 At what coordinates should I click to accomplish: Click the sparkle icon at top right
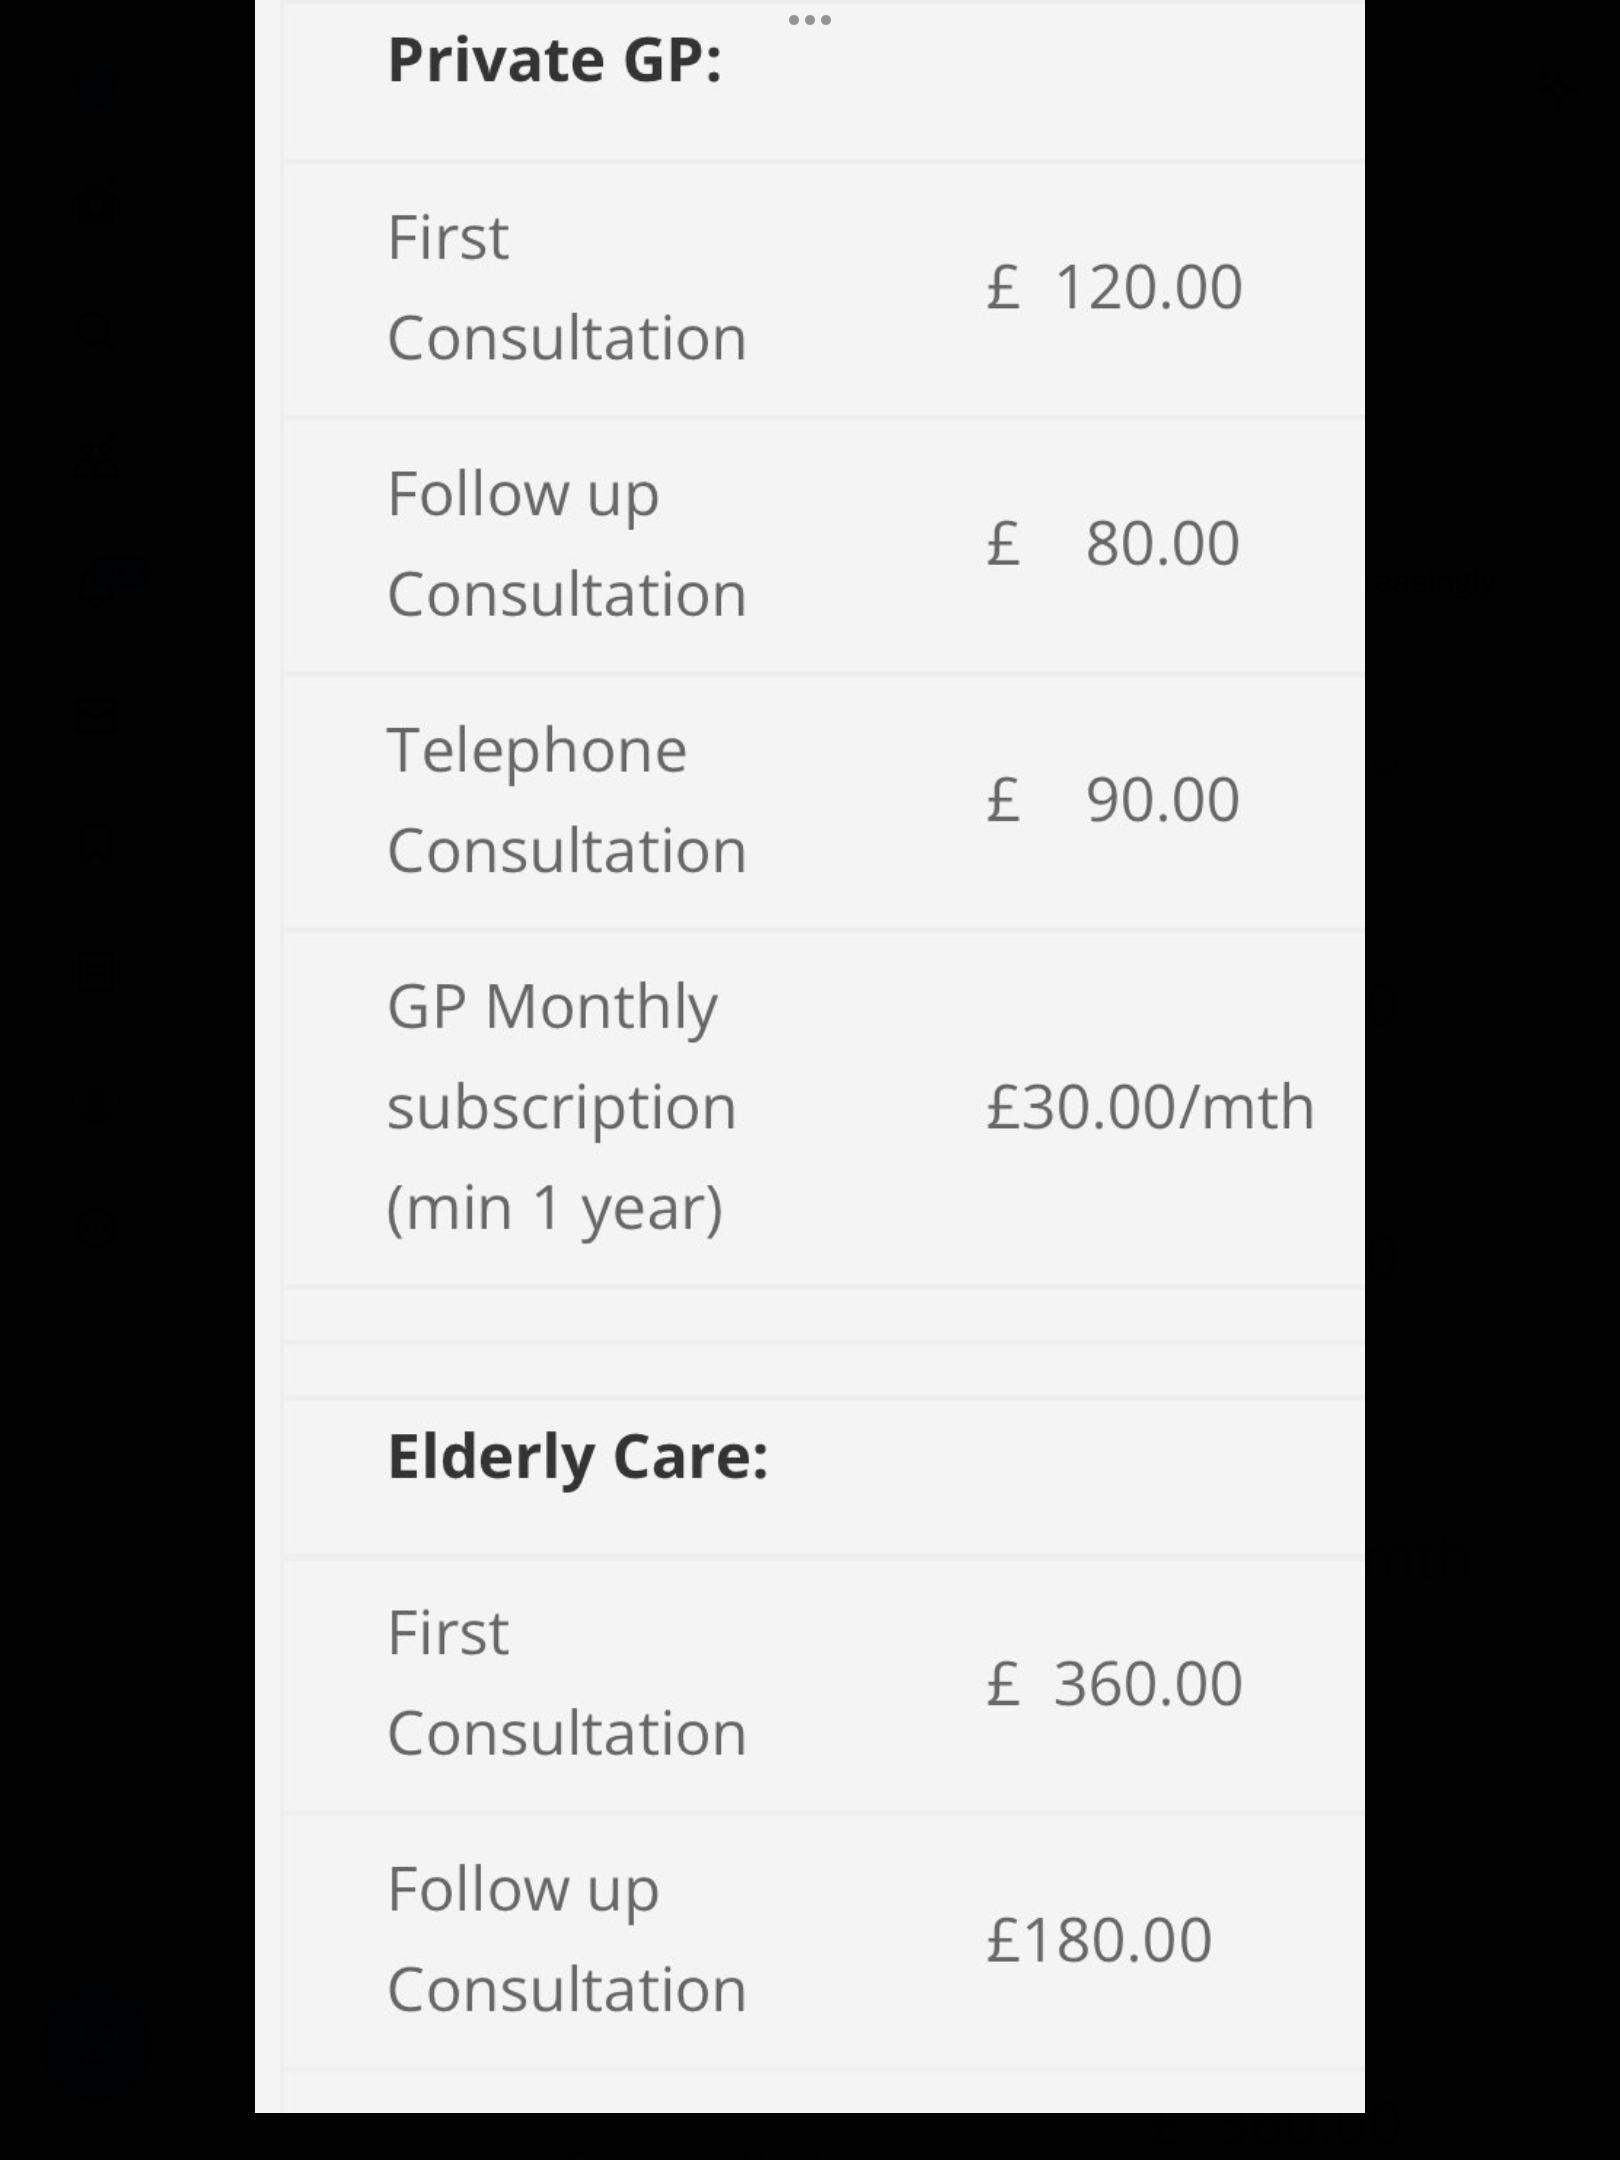1557,90
